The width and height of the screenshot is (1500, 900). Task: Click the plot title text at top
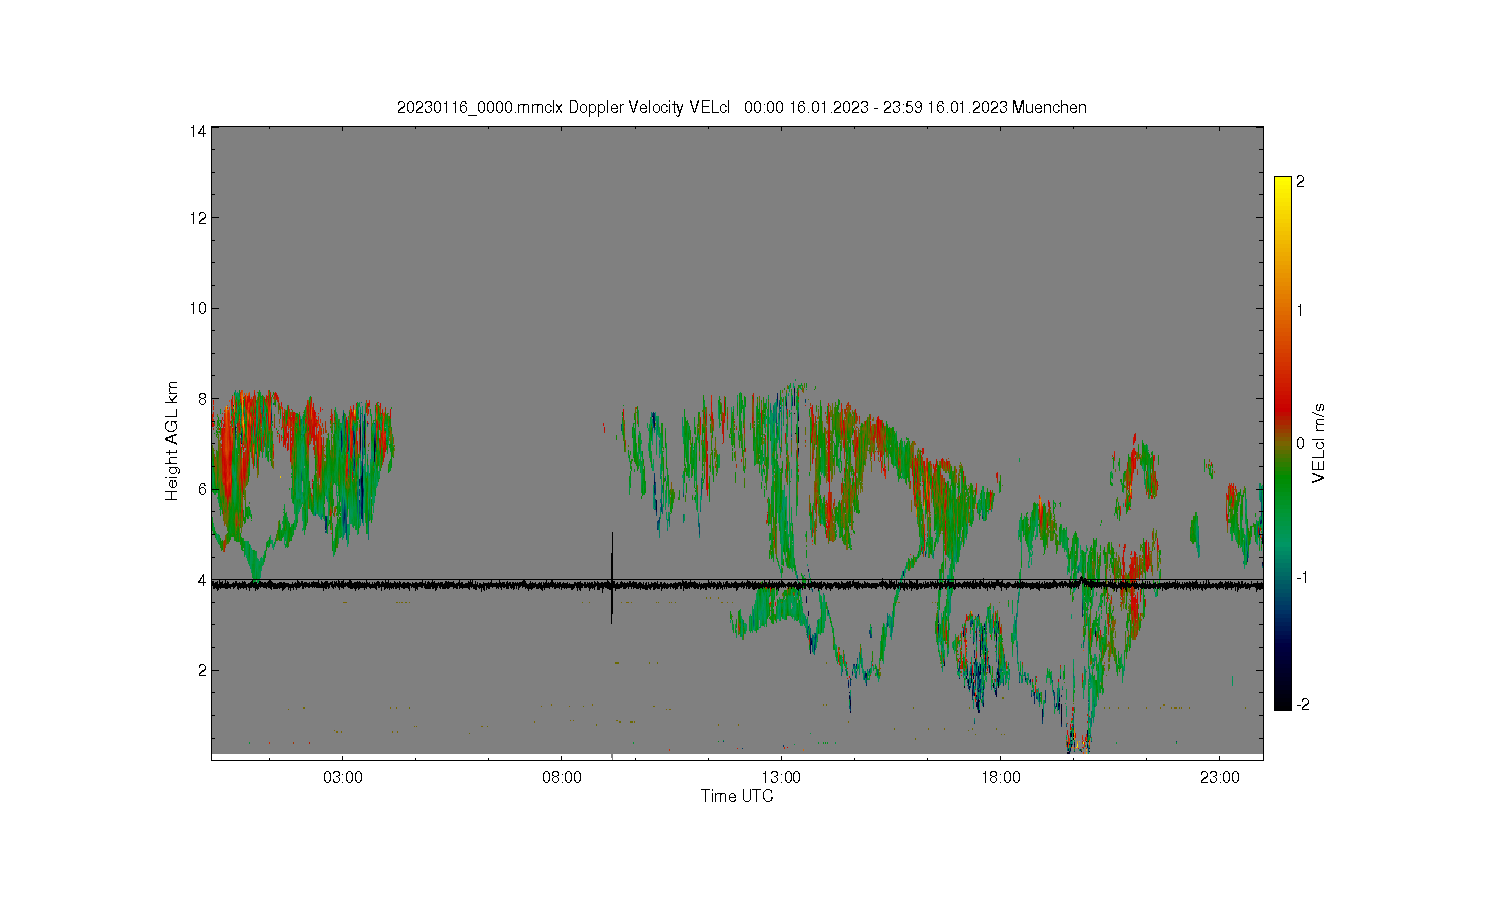(741, 107)
